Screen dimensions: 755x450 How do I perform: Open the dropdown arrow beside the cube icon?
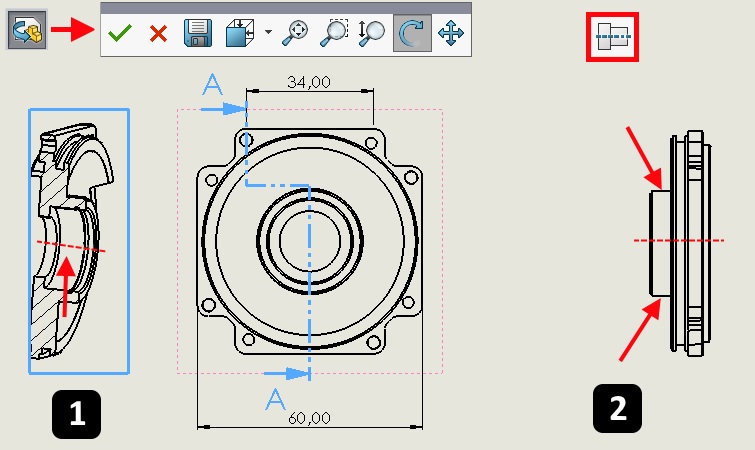point(268,32)
